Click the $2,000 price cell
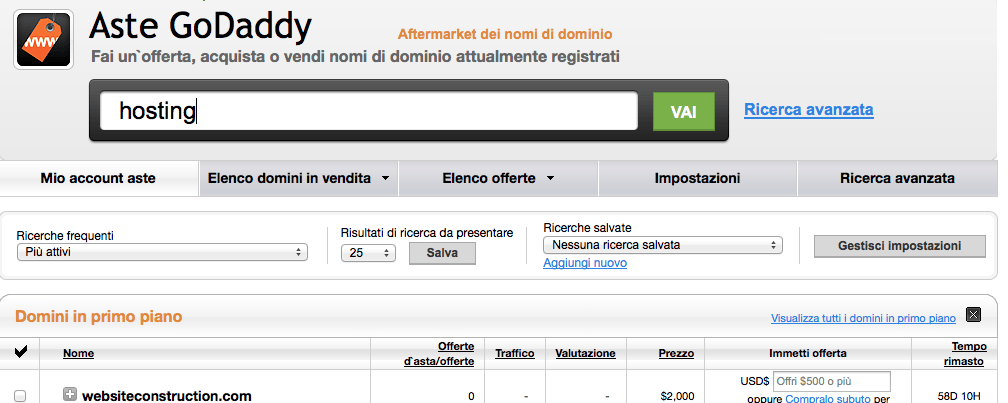Image resolution: width=1008 pixels, height=403 pixels. (678, 397)
